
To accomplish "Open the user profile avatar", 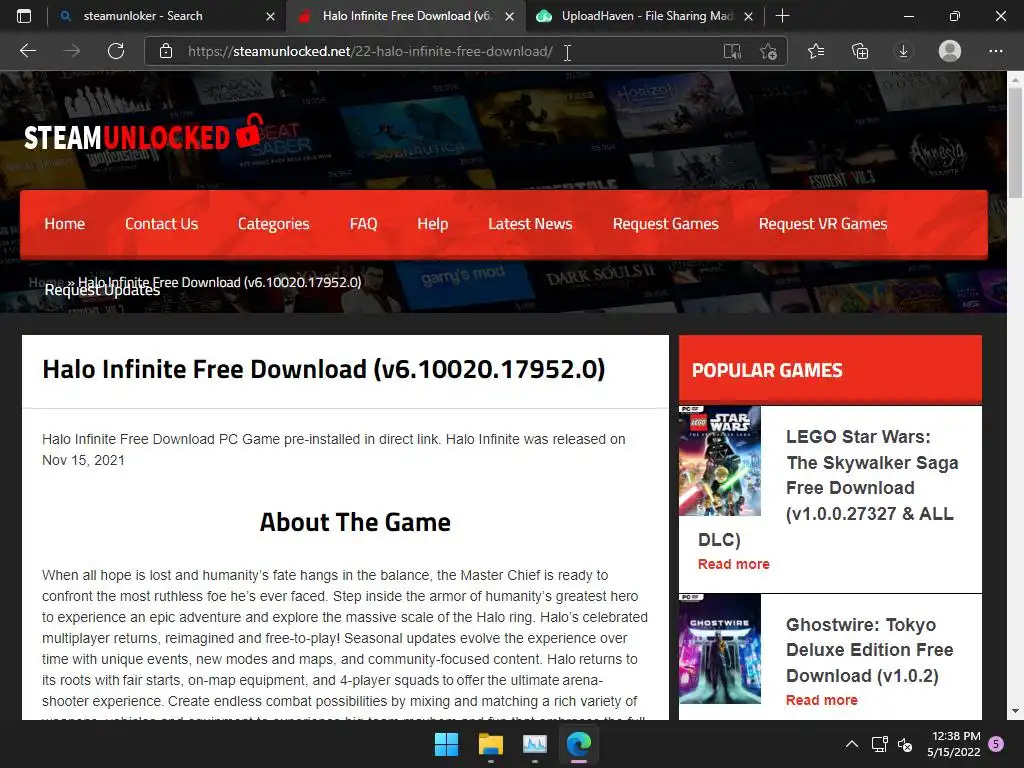I will (950, 51).
